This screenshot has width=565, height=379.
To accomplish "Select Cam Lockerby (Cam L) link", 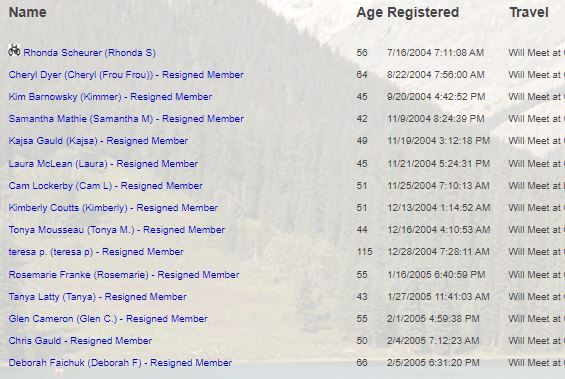I will tap(106, 186).
